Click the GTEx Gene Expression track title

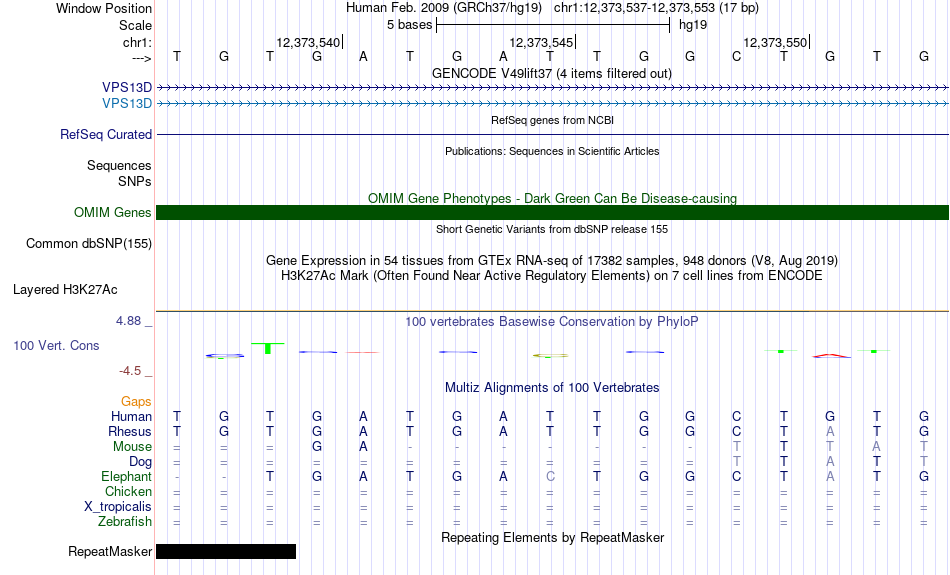[x=552, y=261]
